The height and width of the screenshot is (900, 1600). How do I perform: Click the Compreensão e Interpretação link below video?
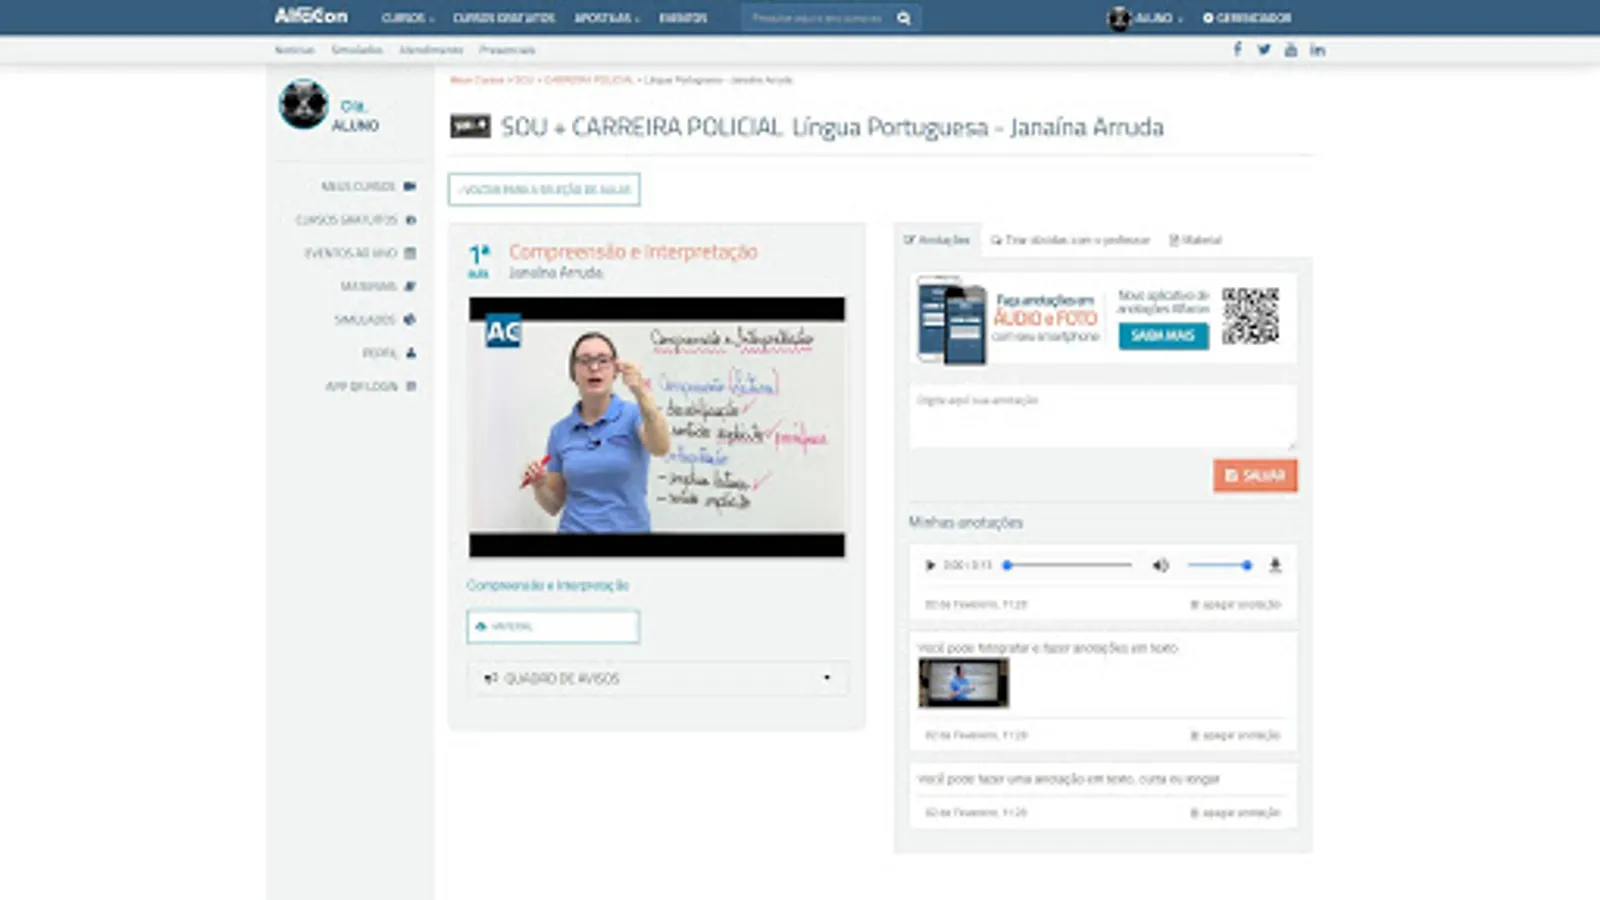(548, 585)
